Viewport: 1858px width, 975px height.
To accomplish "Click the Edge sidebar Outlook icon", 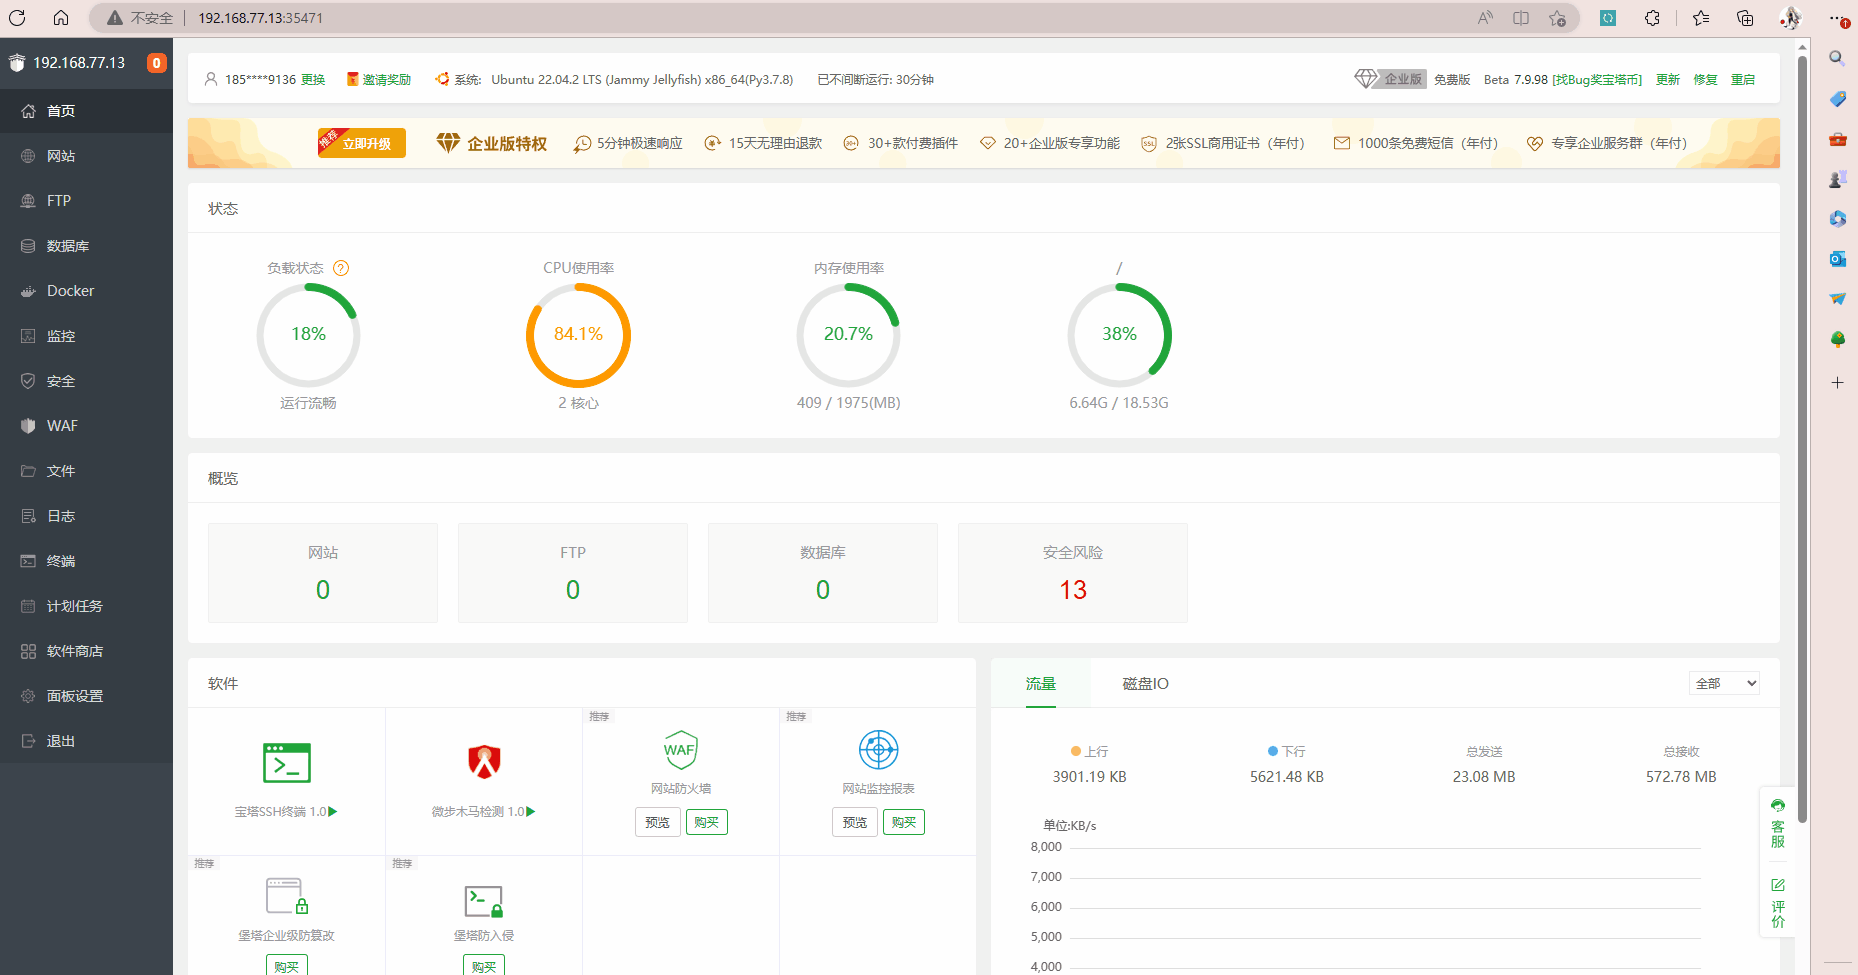I will click(1837, 259).
